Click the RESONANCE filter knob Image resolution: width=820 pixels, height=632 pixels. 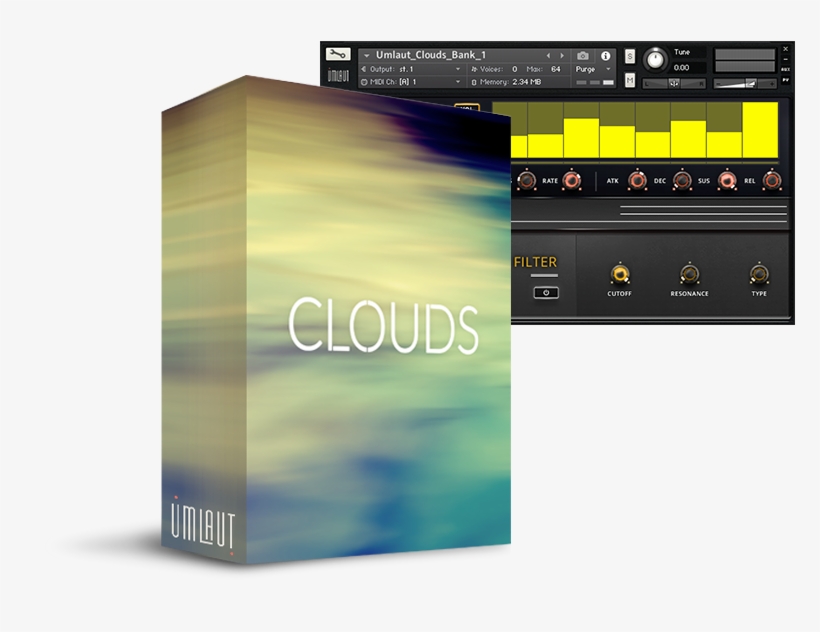coord(689,275)
